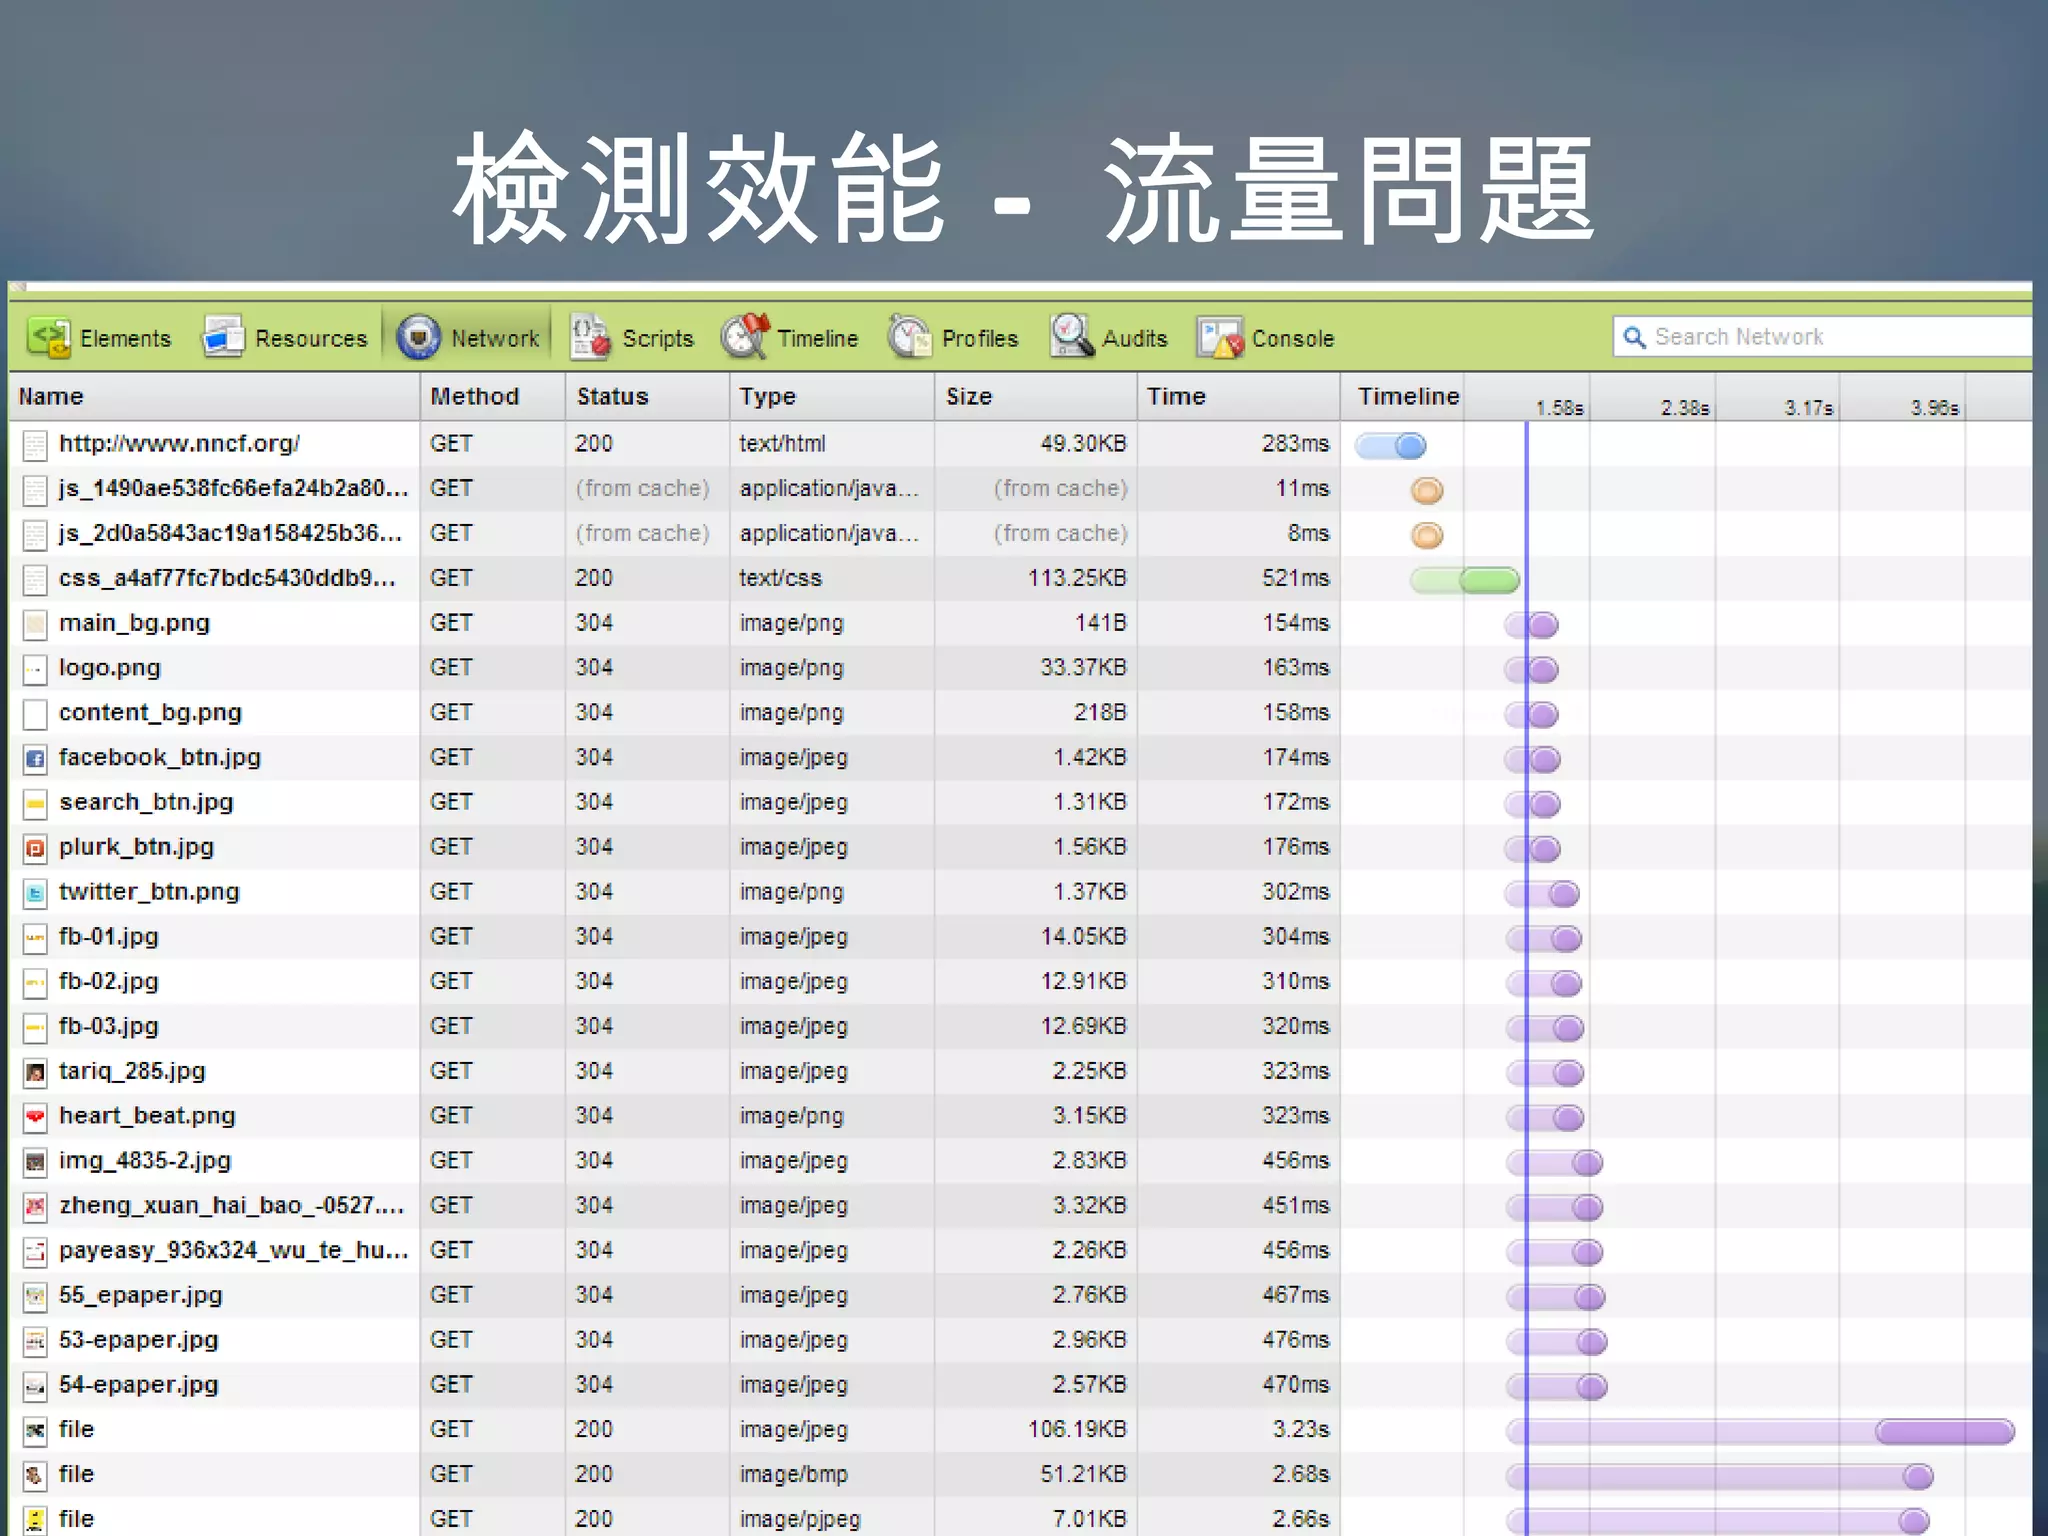The width and height of the screenshot is (2048, 1536).
Task: Switch to the Console tab label
Action: pyautogui.click(x=1292, y=339)
